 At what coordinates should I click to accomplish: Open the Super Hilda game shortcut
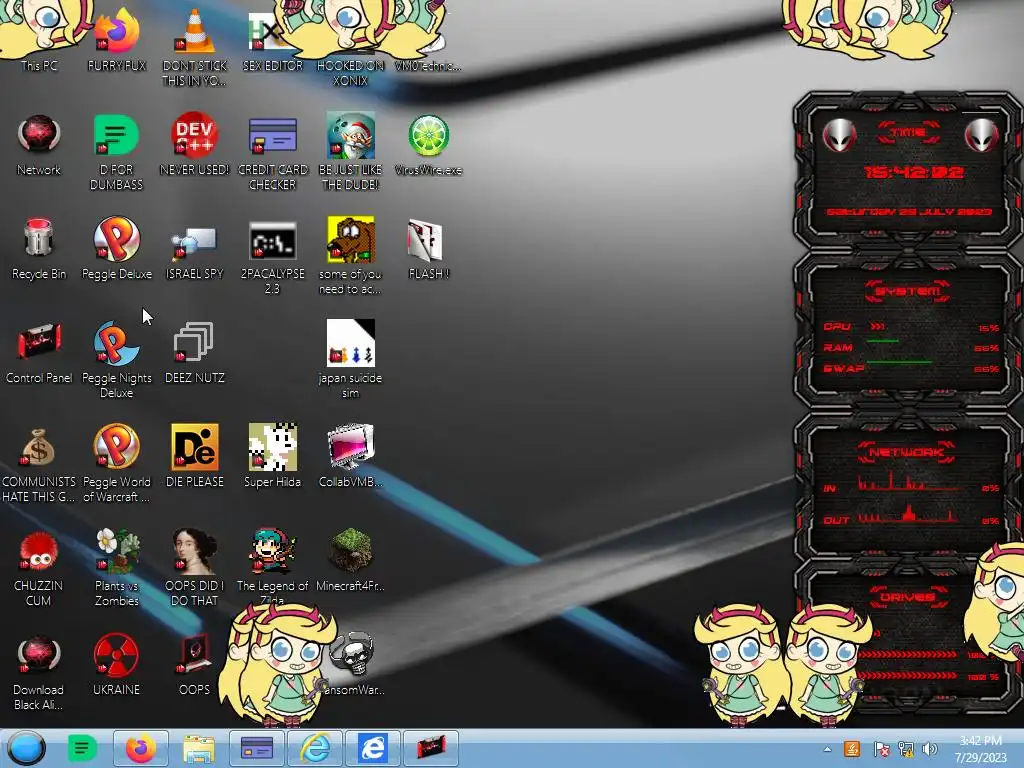tap(272, 456)
